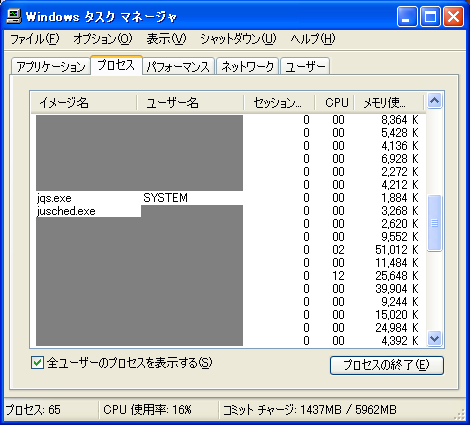Open the ユーザー tab

coord(305,67)
